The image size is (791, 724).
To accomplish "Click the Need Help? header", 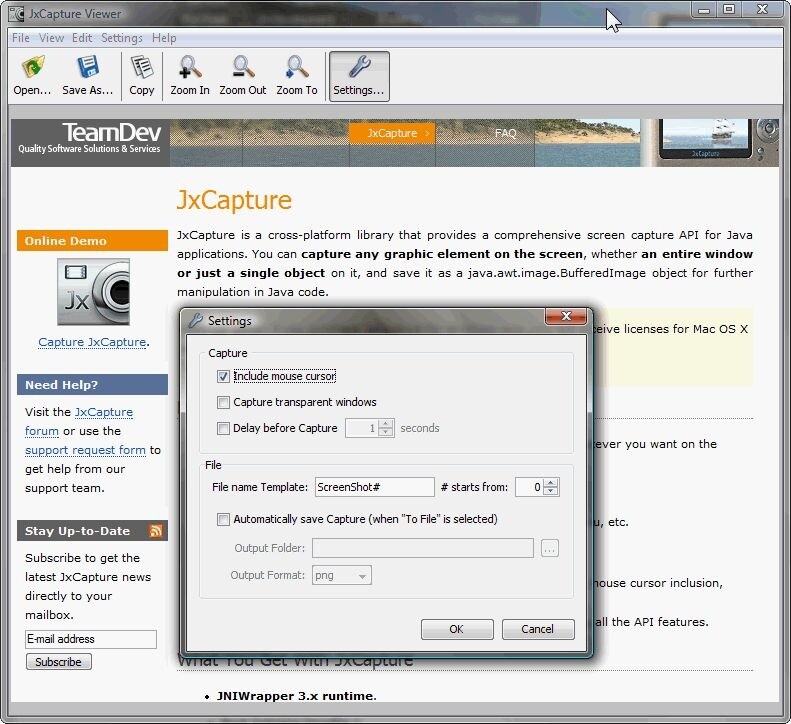I will pos(92,384).
